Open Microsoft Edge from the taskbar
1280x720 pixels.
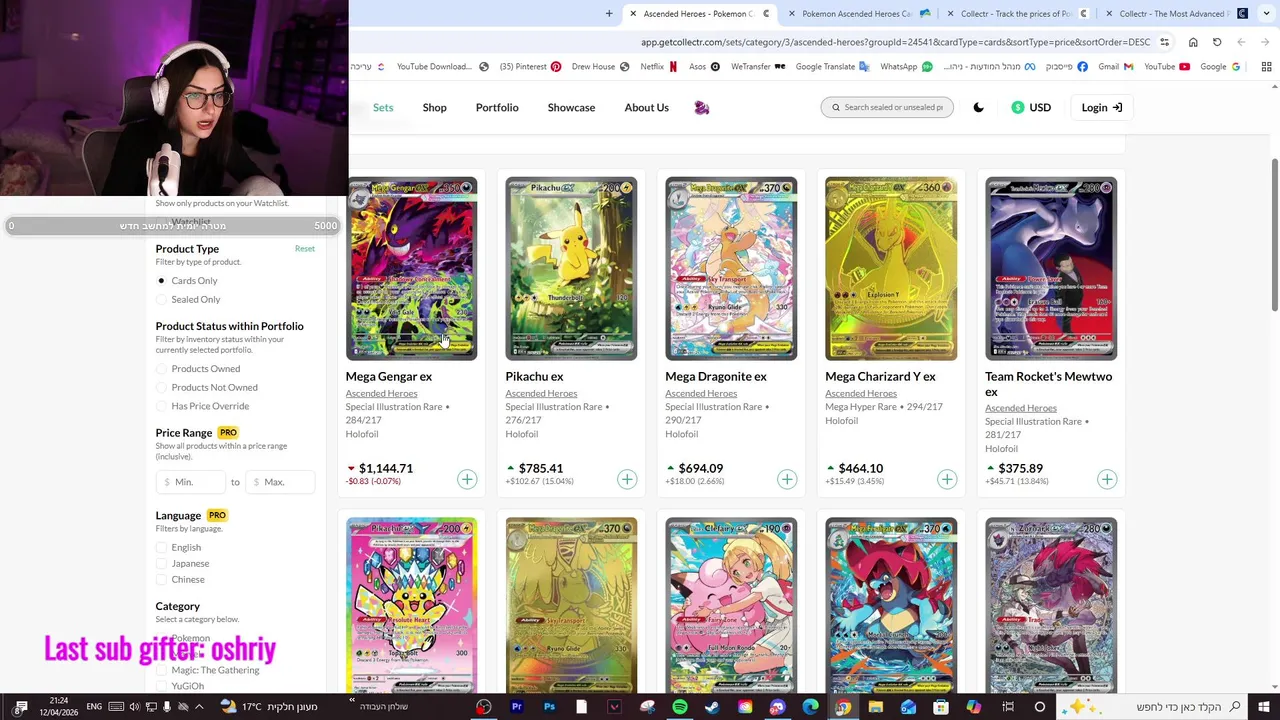coord(810,707)
